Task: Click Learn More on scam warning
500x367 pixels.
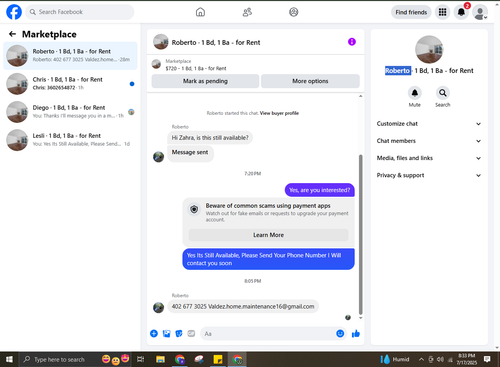Action: point(268,235)
